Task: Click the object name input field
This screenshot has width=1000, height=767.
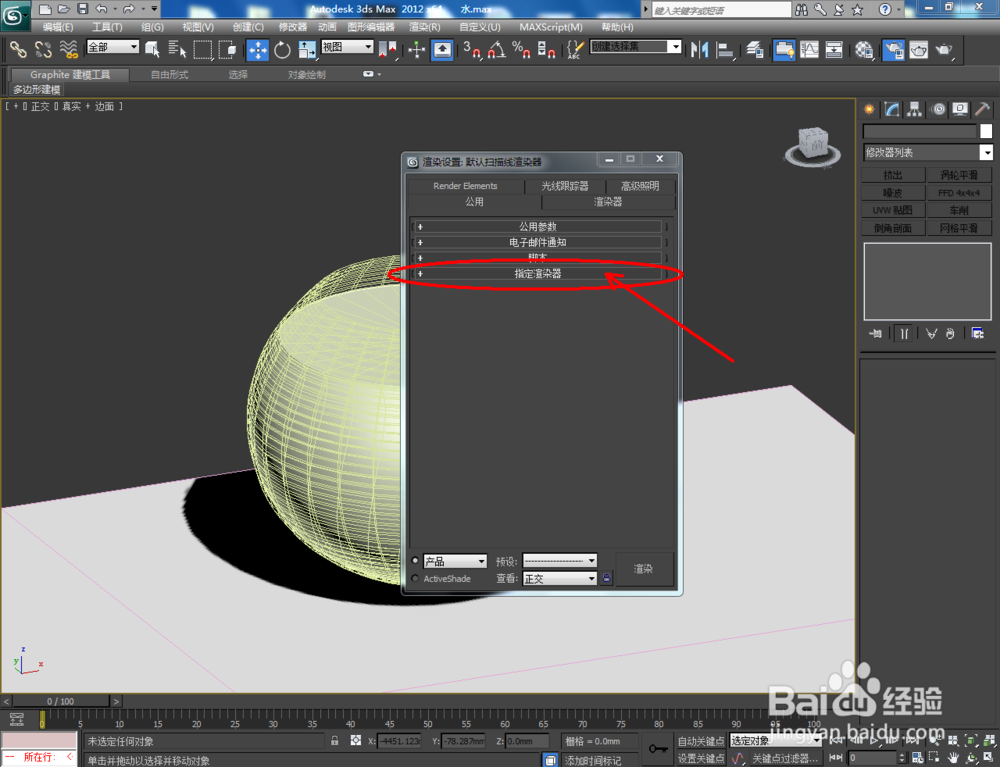Action: (x=920, y=131)
